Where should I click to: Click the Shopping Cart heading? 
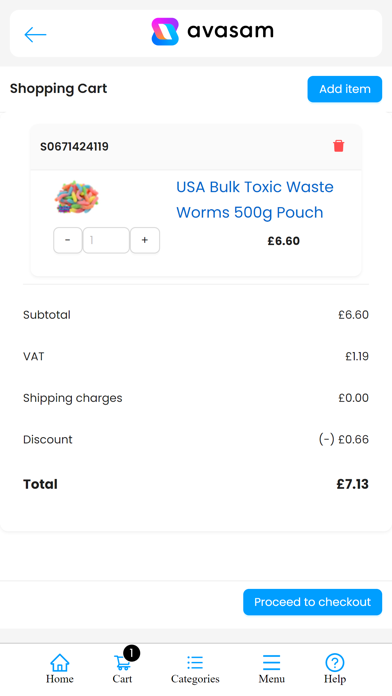(x=59, y=88)
